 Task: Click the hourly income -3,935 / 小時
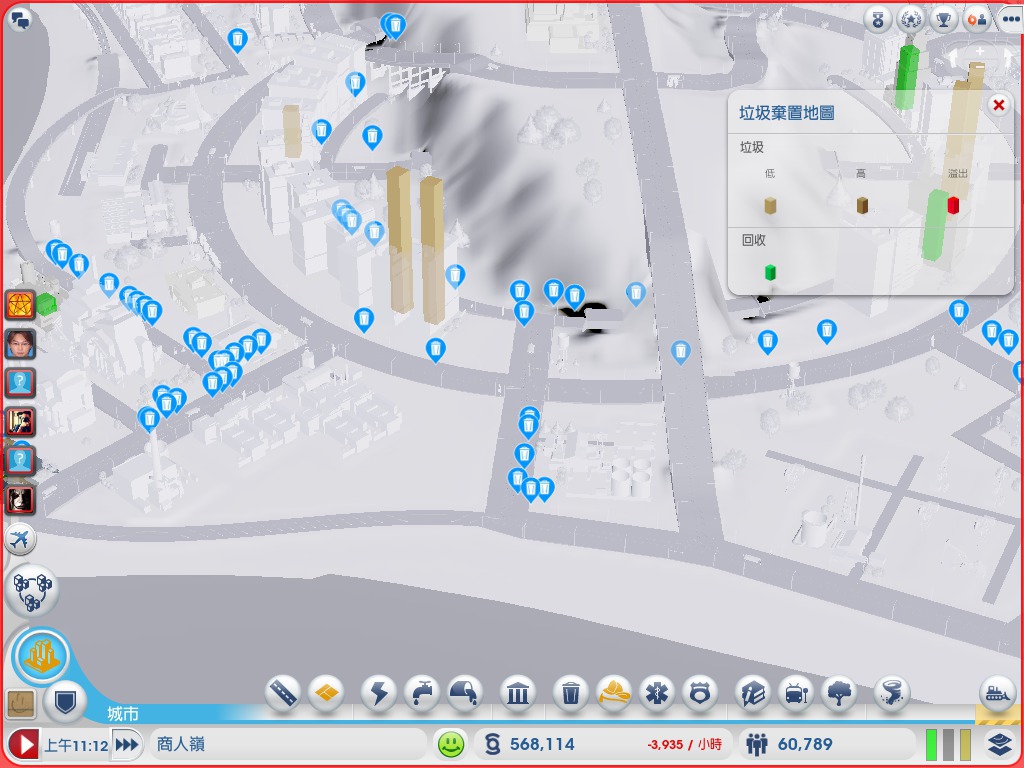[x=684, y=744]
